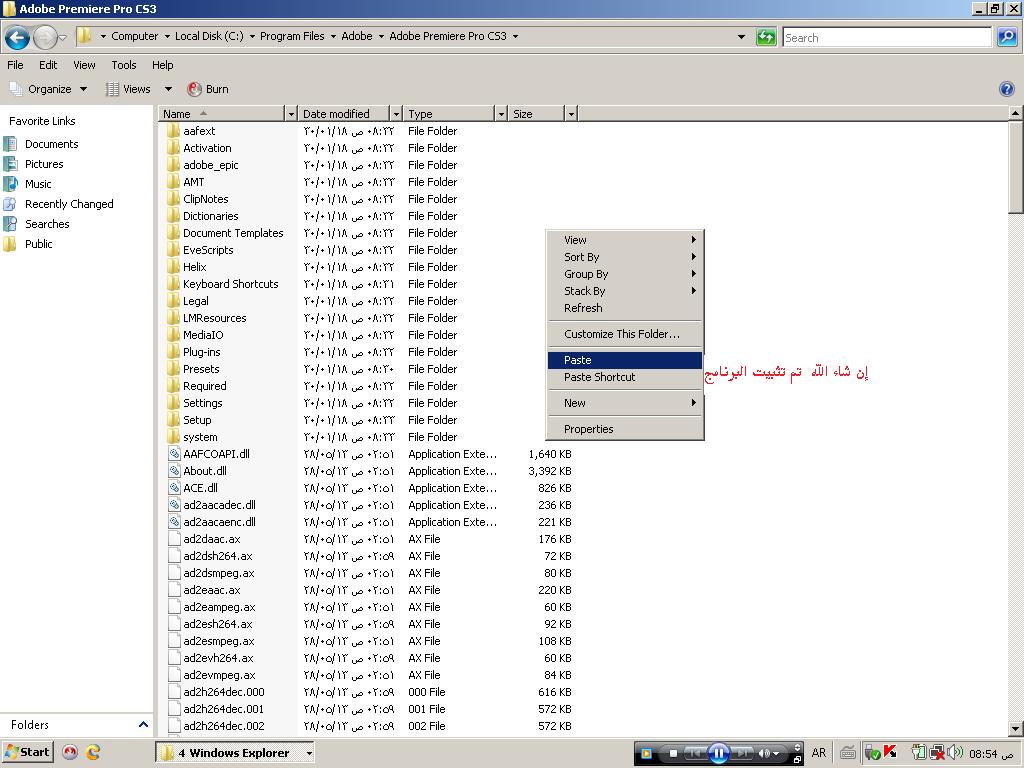
Task: Click the folder icon next to Plug-ins
Action: coord(173,352)
